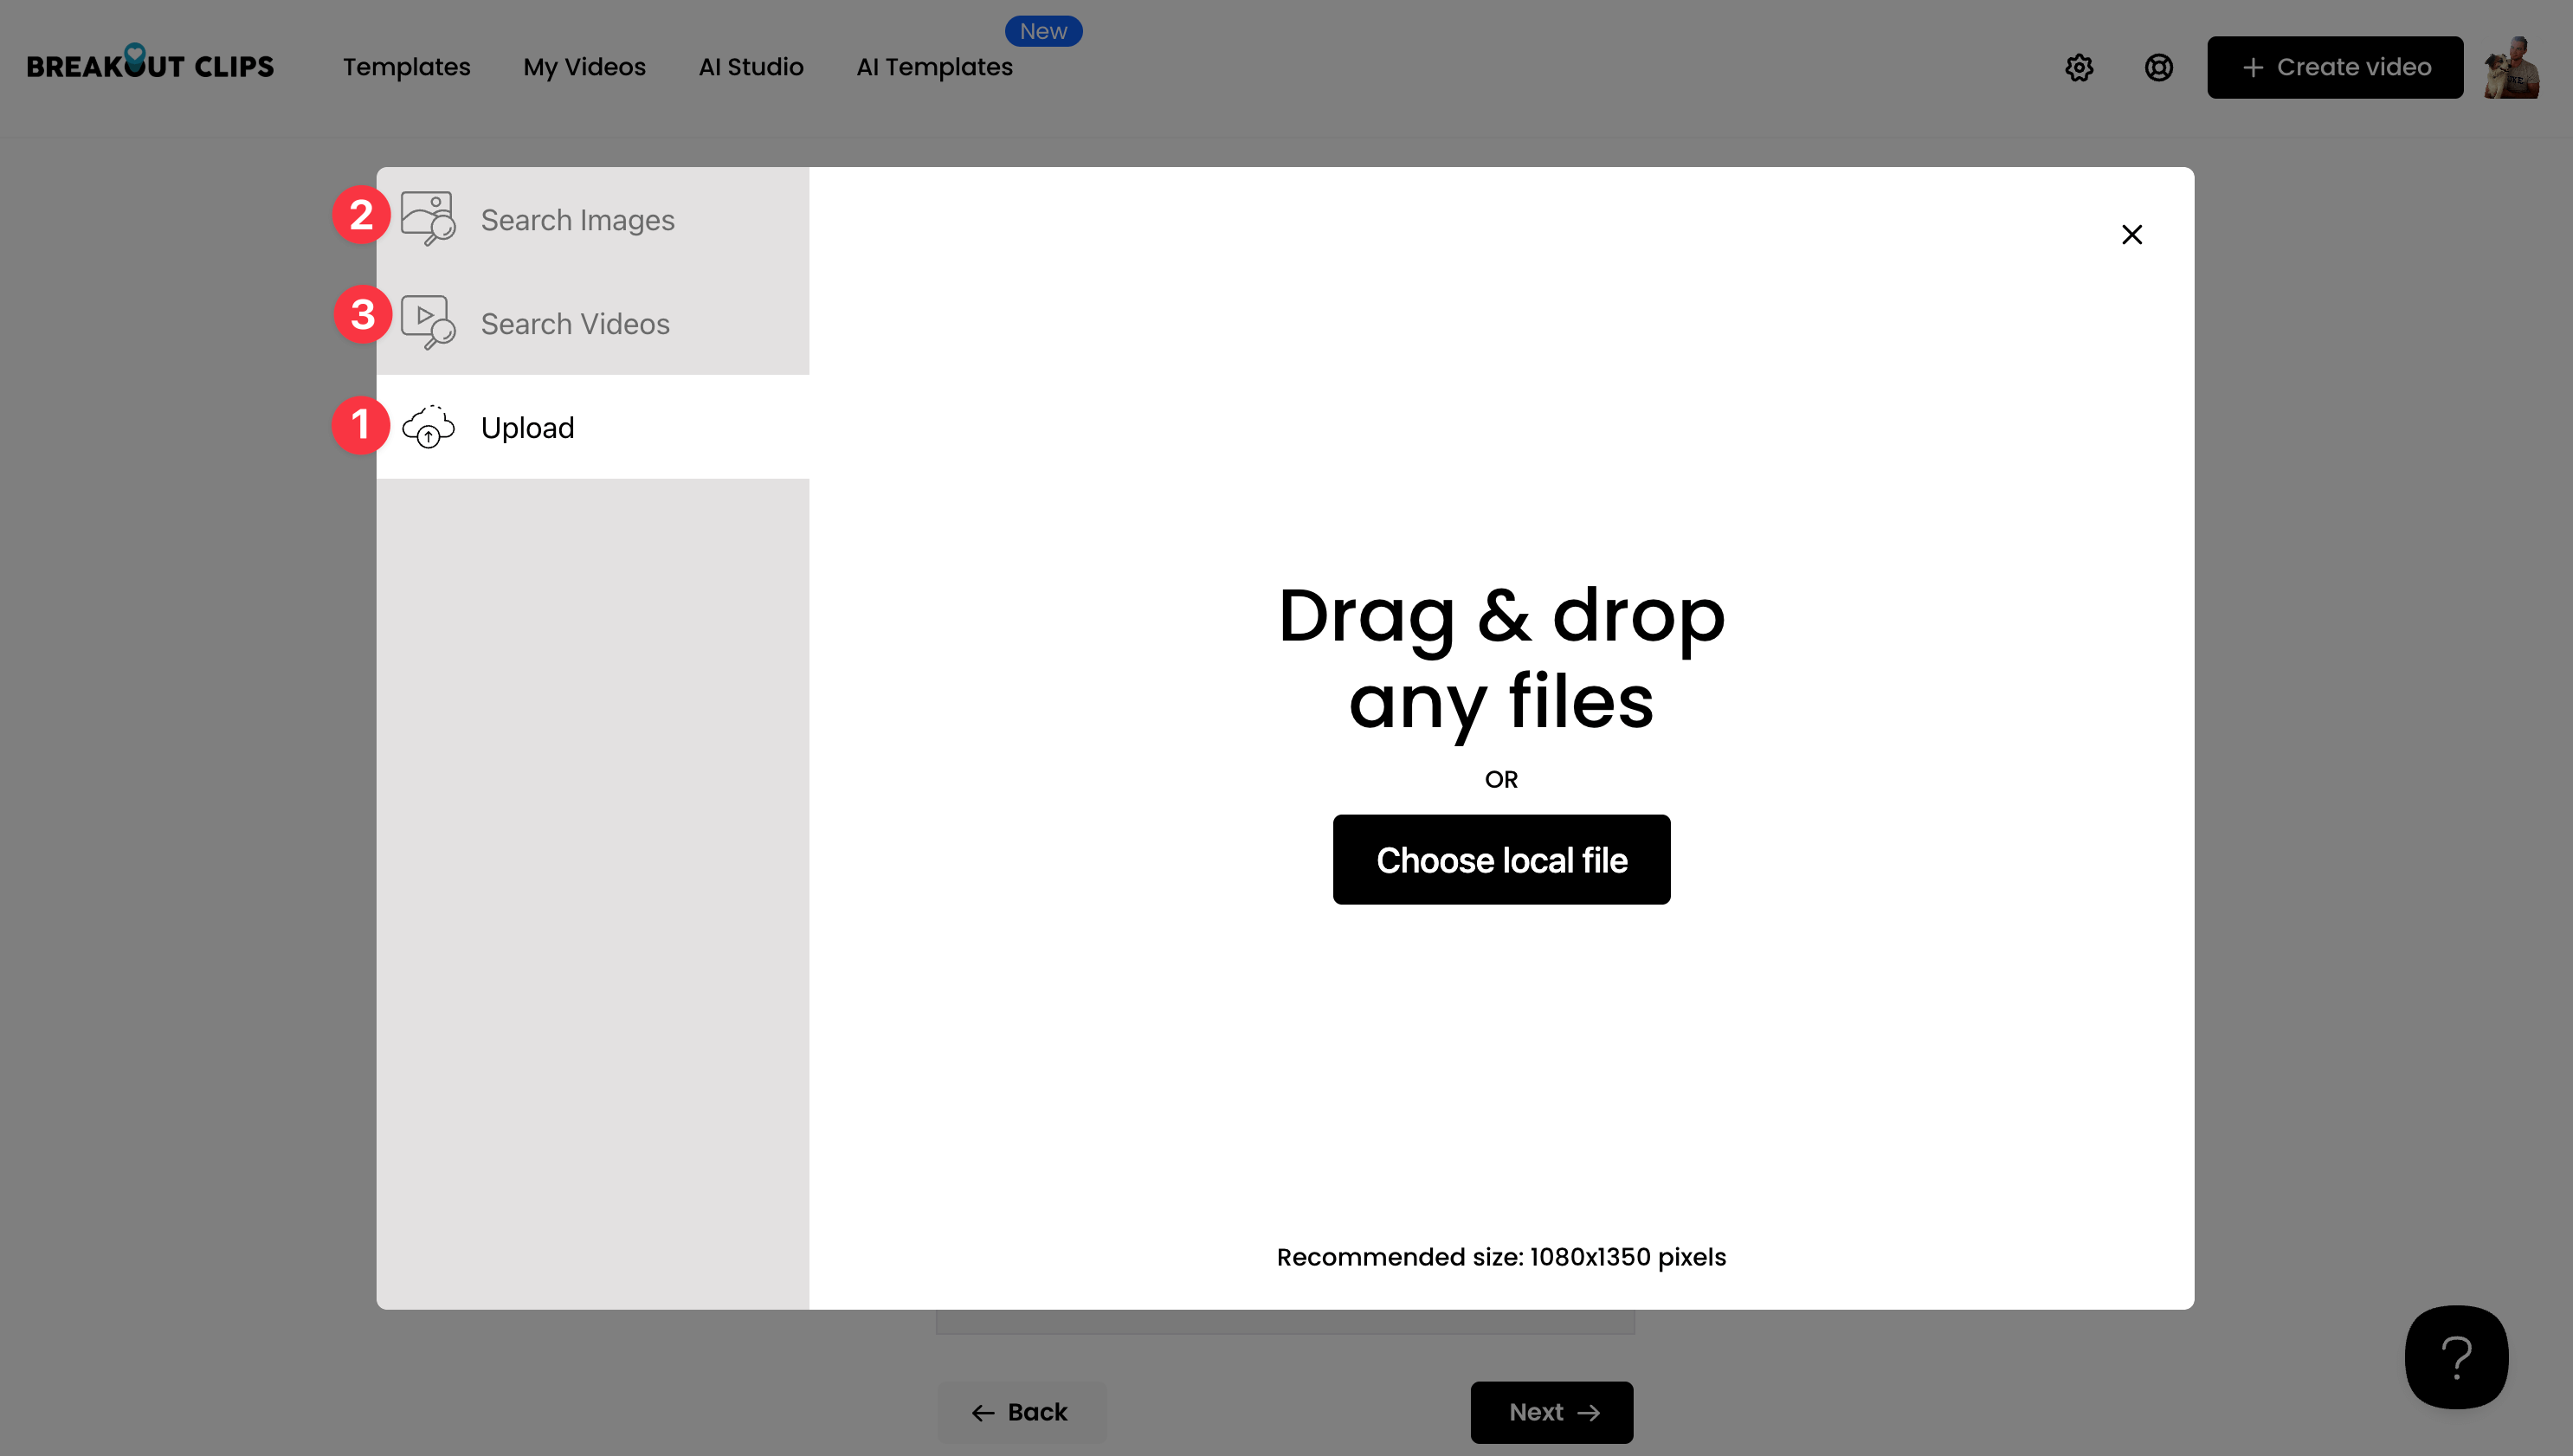
Task: Select the Upload tab
Action: [x=528, y=428]
